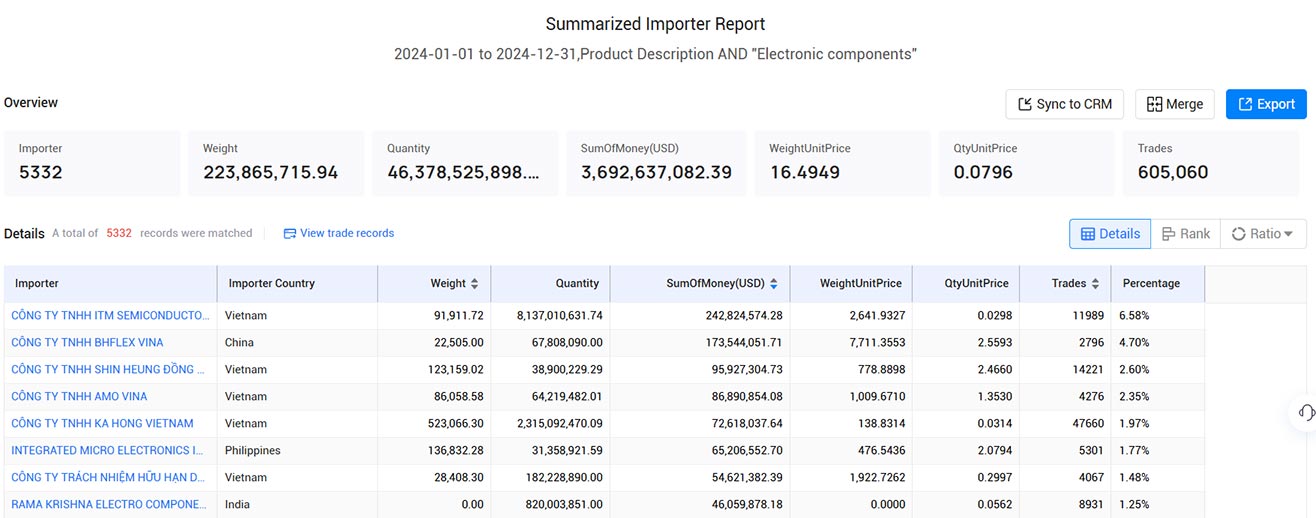Select the SumOfMoney(USD) overview card
This screenshot has width=1316, height=518.
[x=657, y=162]
